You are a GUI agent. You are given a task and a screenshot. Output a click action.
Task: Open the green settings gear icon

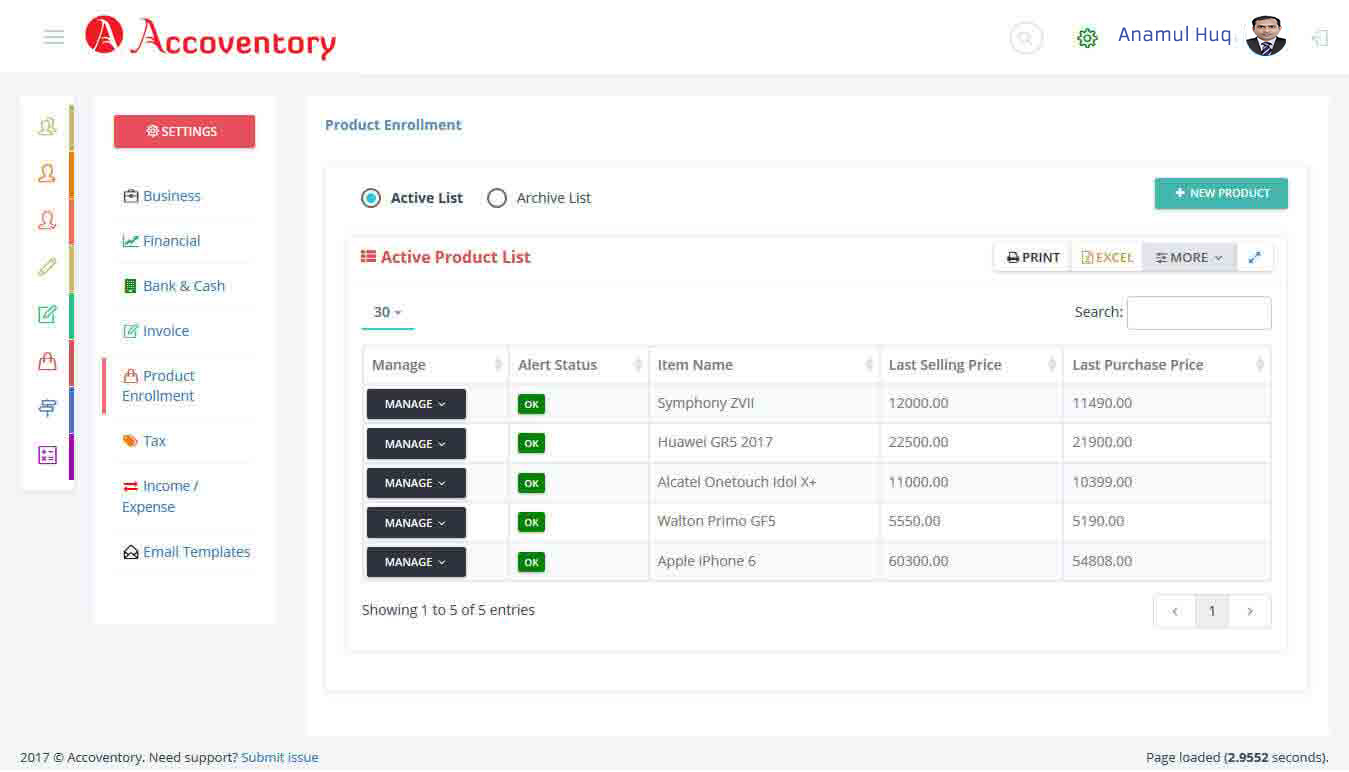(1087, 38)
